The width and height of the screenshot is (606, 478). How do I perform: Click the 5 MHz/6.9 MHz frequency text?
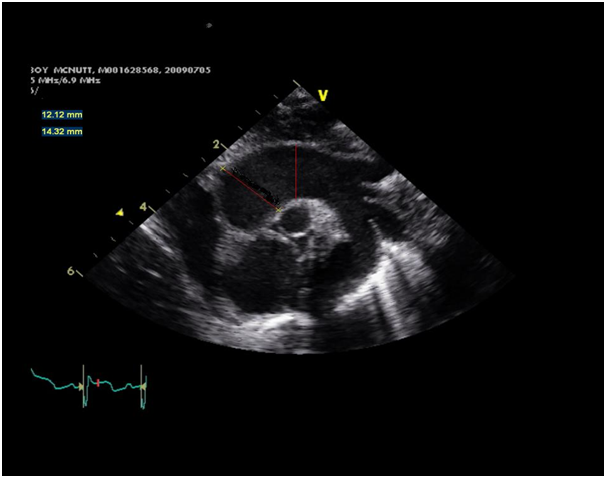70,80
